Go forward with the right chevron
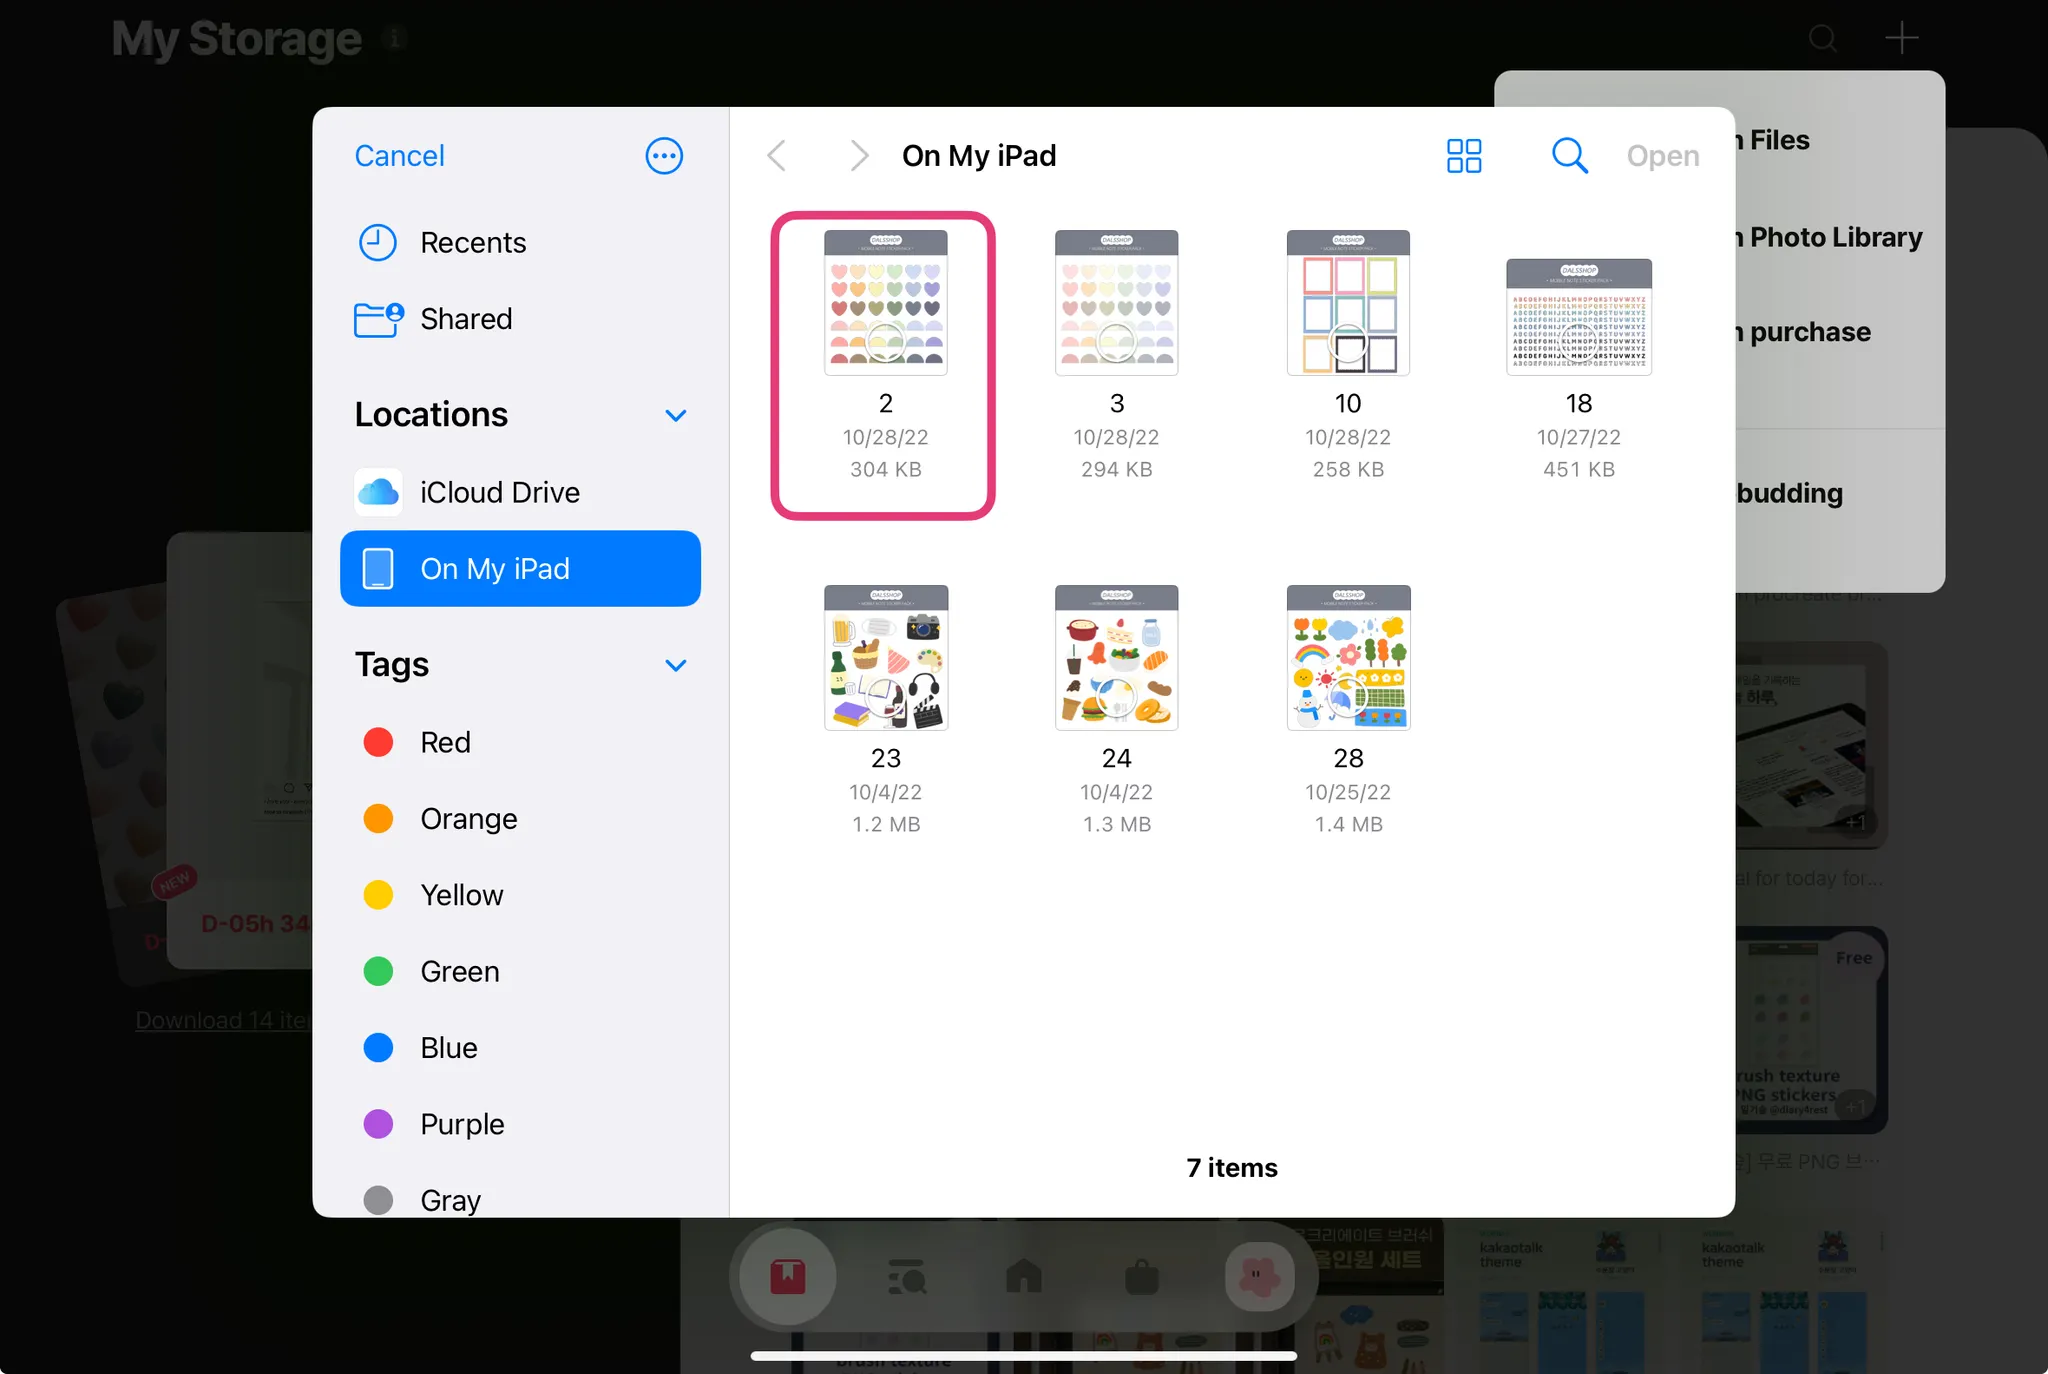 point(858,156)
